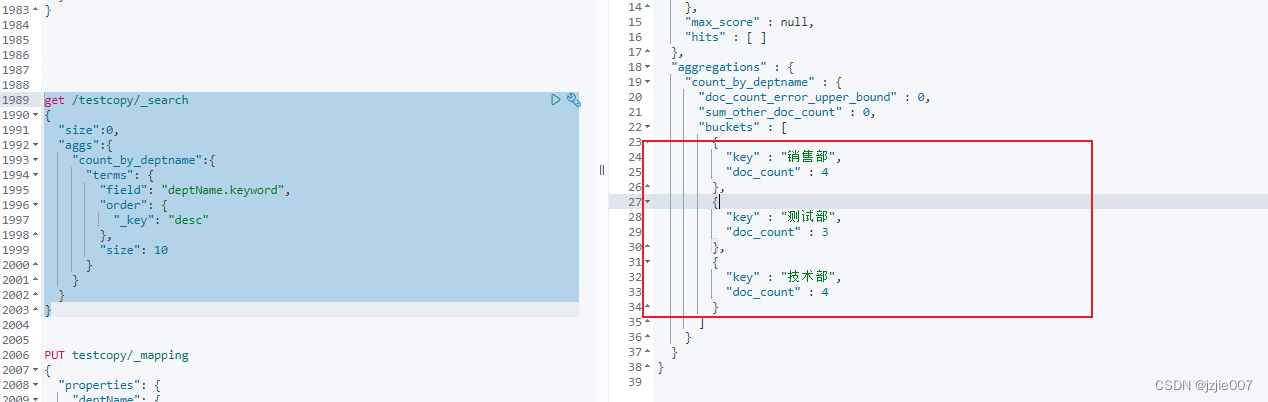This screenshot has width=1268, height=402.
Task: Click "doc_count" : 4 on response line 25
Action: click(x=777, y=172)
